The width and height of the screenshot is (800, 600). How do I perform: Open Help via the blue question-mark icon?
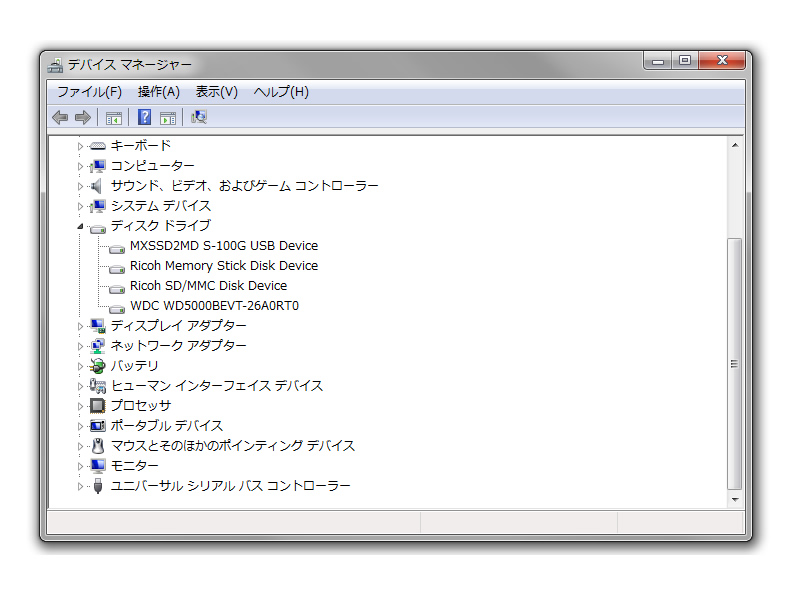[x=145, y=118]
